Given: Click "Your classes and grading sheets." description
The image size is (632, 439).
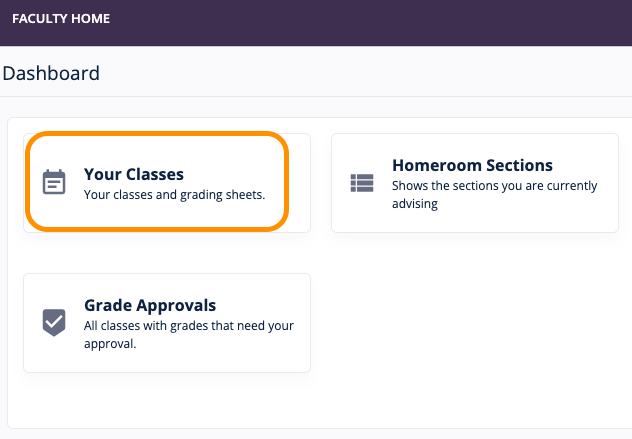Looking at the screenshot, I should point(174,195).
